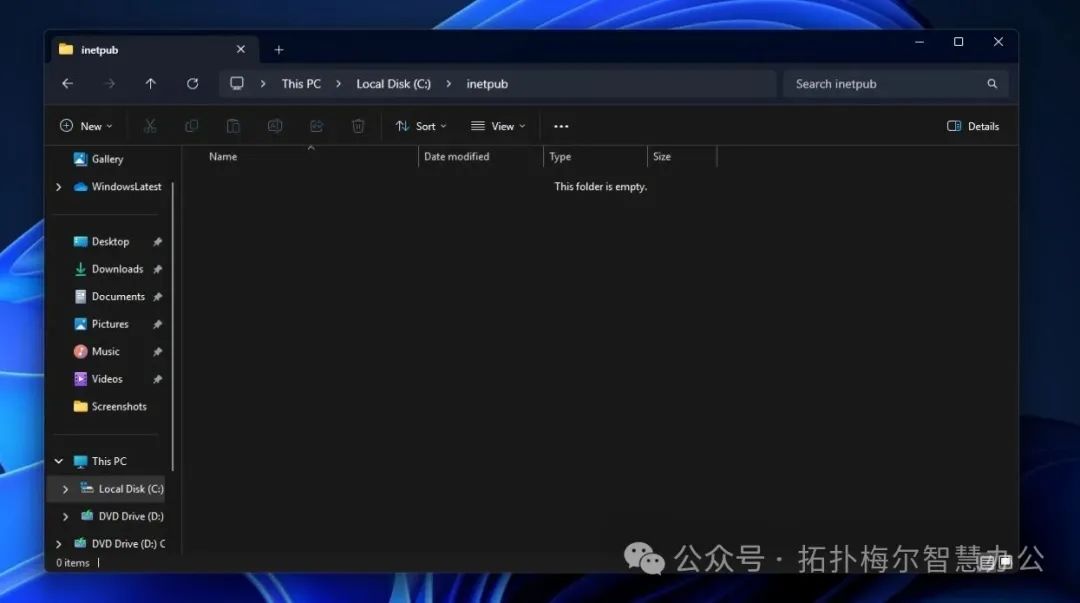Go up one folder level
The width and height of the screenshot is (1080, 603).
pos(150,84)
